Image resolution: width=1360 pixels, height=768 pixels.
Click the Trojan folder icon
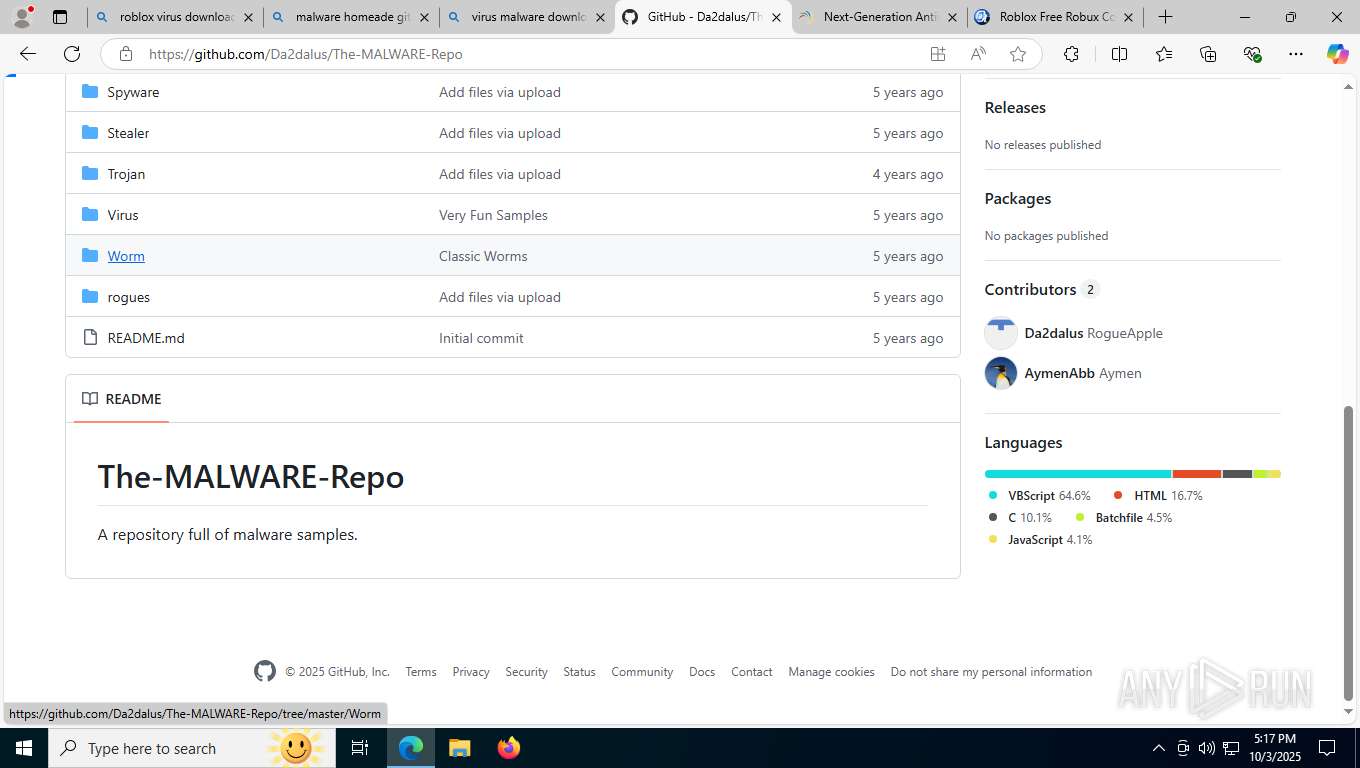tap(90, 174)
